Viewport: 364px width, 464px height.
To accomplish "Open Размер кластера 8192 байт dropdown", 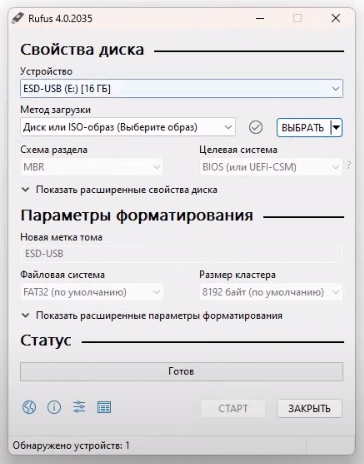I will pos(270,292).
